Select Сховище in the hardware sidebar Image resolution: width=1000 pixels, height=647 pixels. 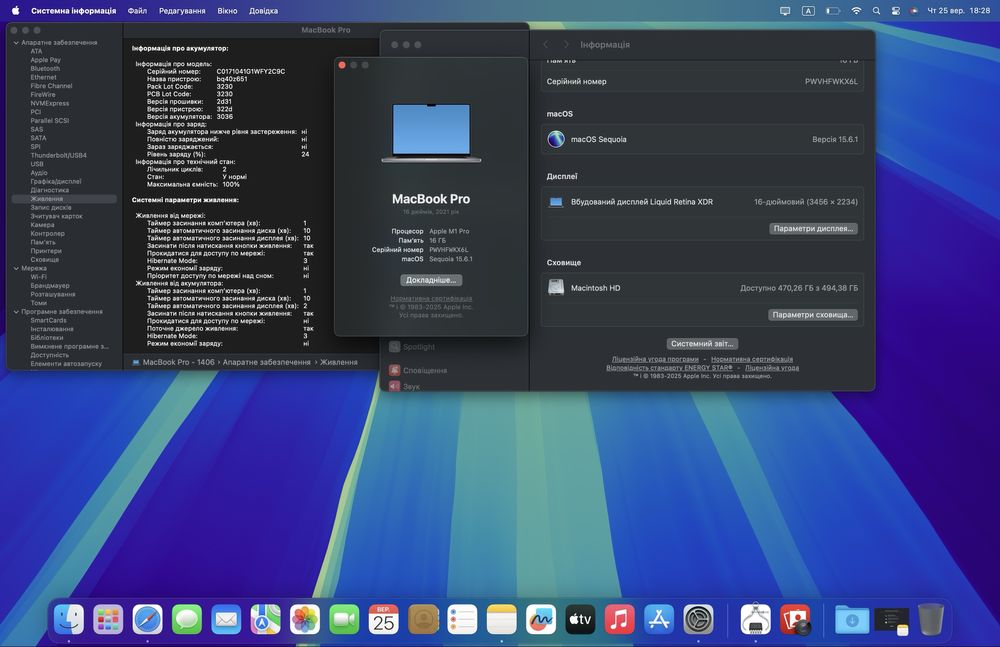(44, 259)
